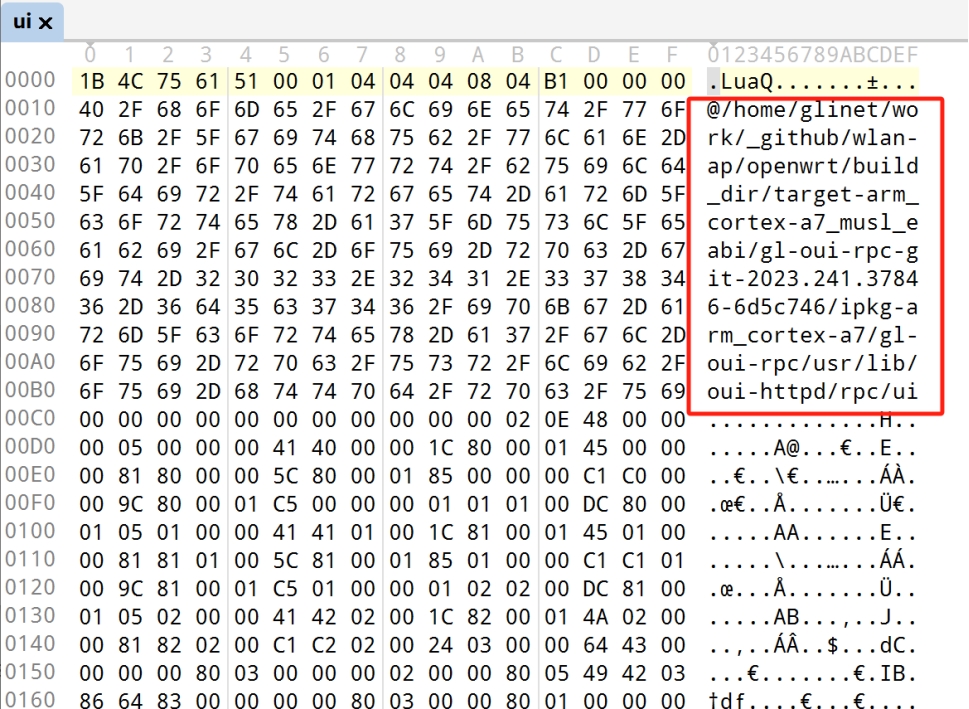Viewport: 969px width, 709px height.
Task: Click byte 0E in row 00C0
Action: pyautogui.click(x=556, y=420)
